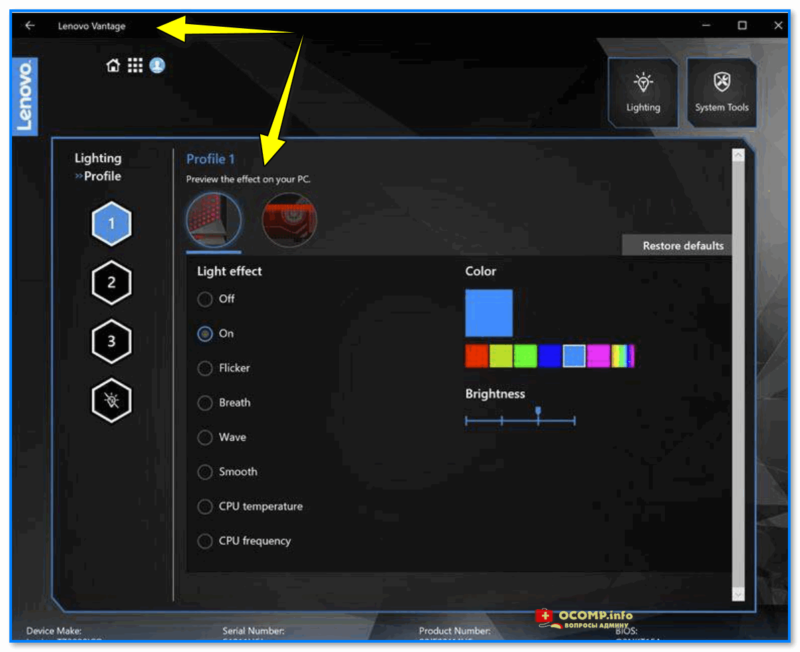
Task: Close the Lenovo Vantage window
Action: pyautogui.click(x=778, y=25)
